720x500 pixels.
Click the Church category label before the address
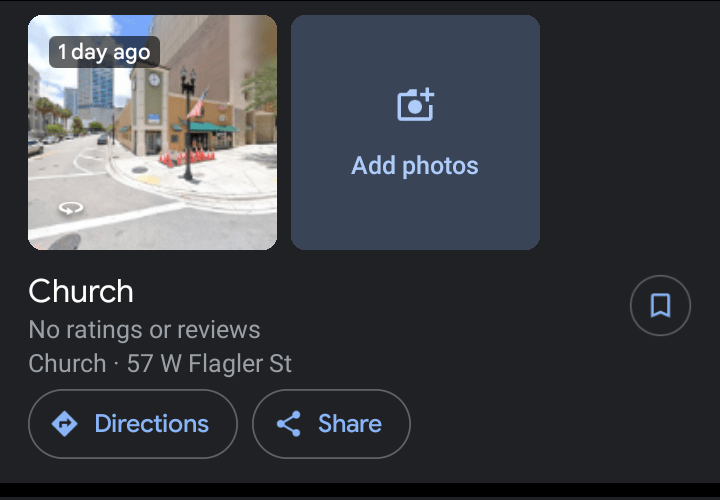click(x=67, y=363)
